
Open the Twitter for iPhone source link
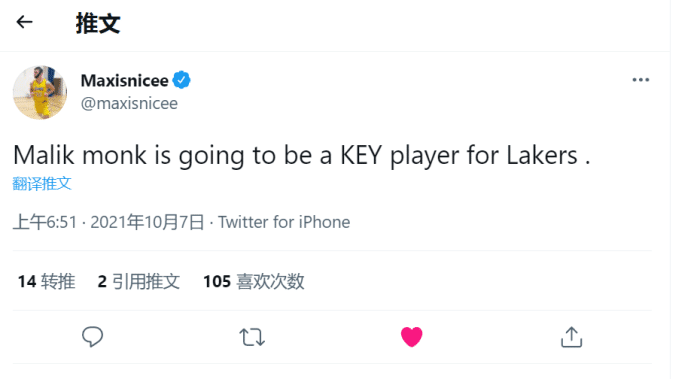point(284,222)
